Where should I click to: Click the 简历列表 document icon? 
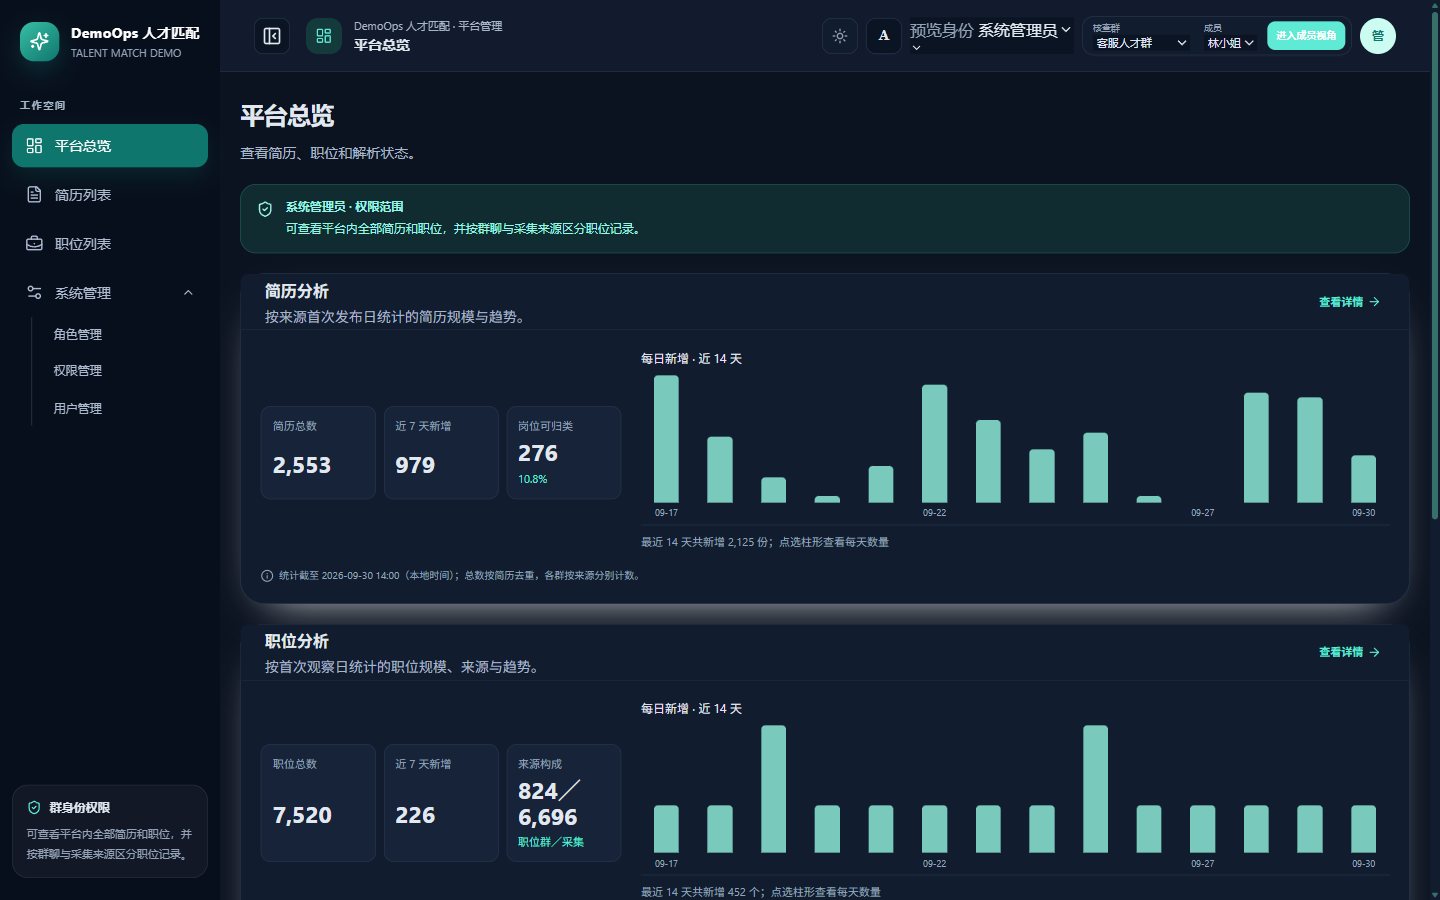coord(34,195)
